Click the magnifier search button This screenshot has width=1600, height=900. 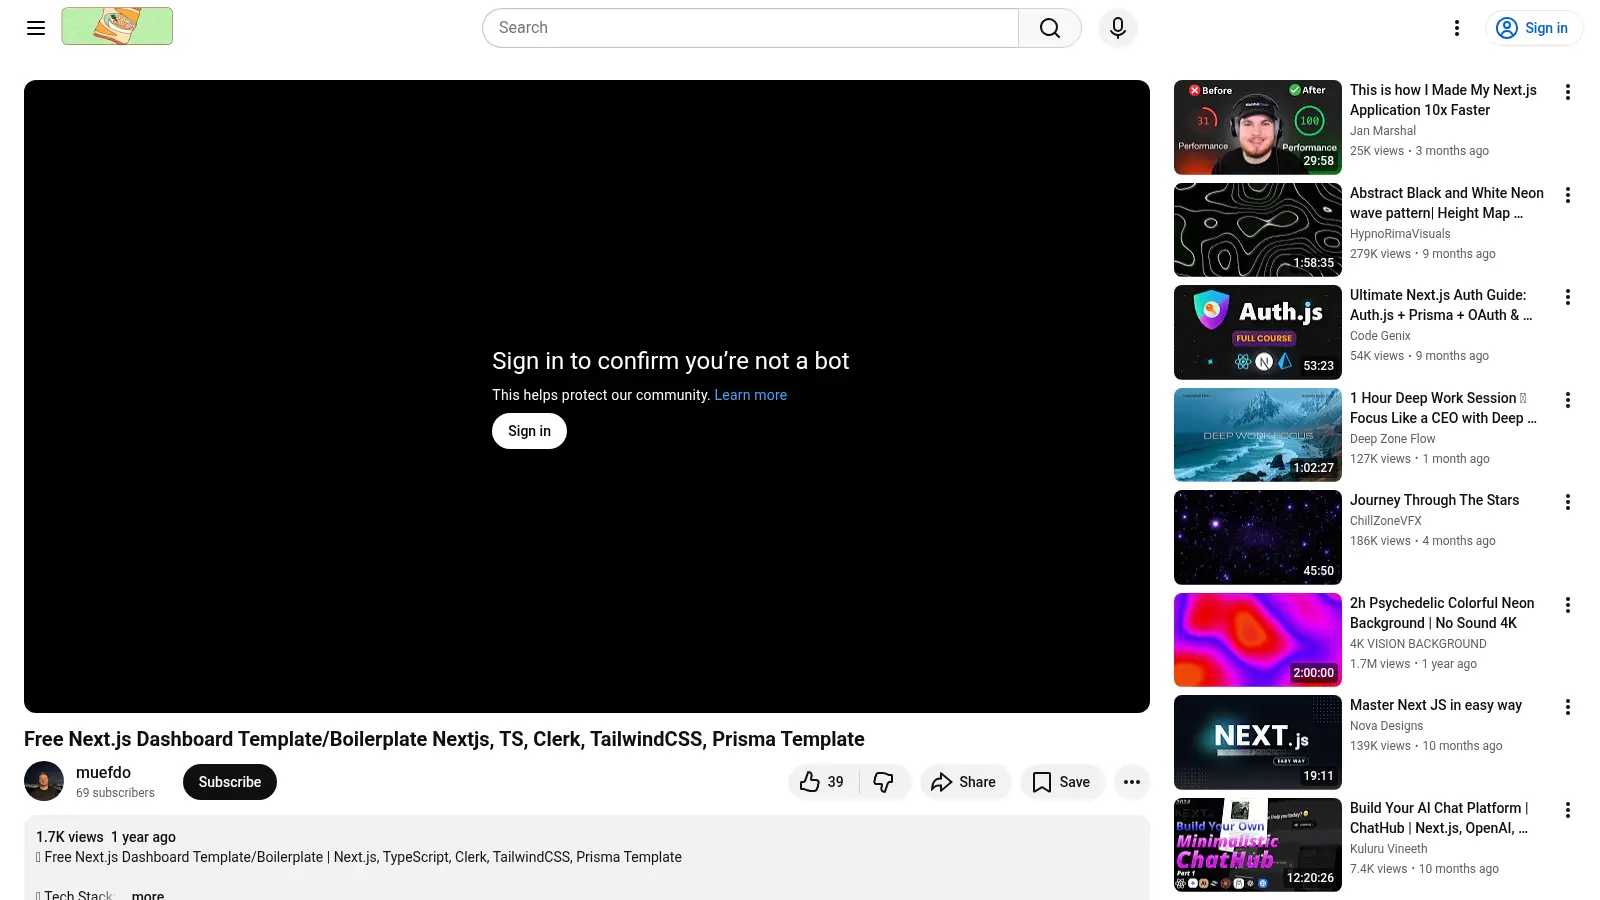coord(1050,28)
